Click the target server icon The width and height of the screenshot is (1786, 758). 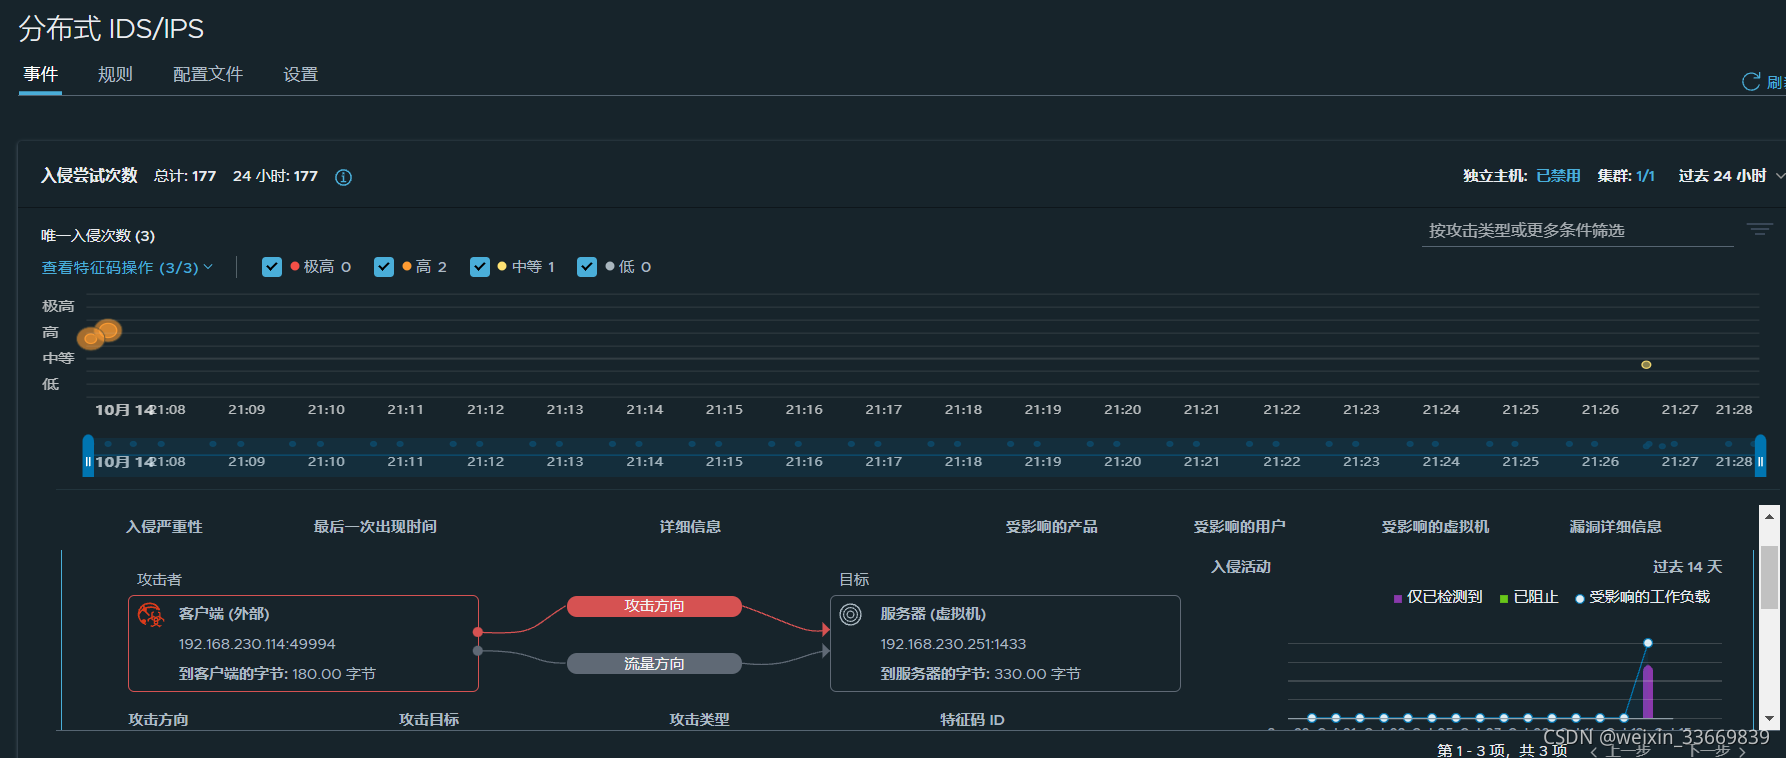coord(850,614)
